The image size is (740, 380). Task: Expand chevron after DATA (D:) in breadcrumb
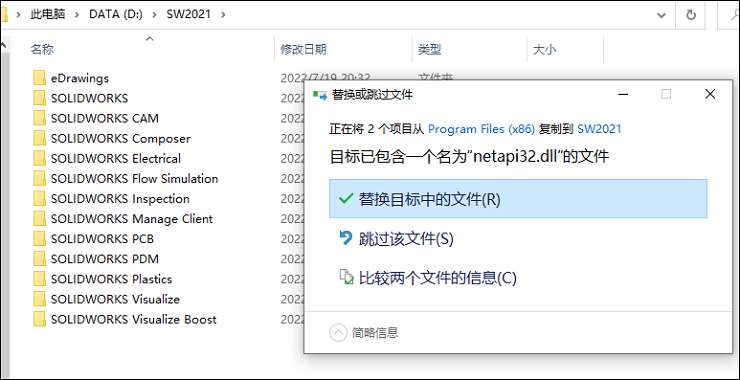pos(154,15)
